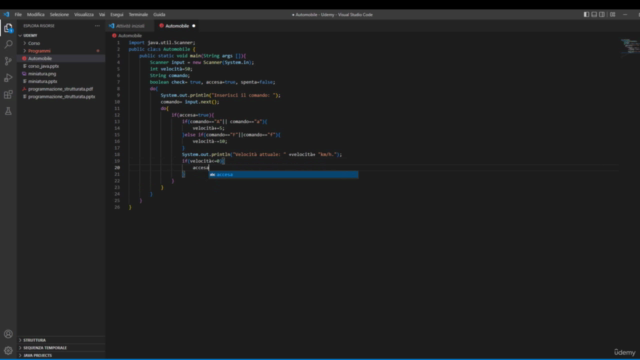Click line 1 import java.util.Scanner text

pos(162,42)
